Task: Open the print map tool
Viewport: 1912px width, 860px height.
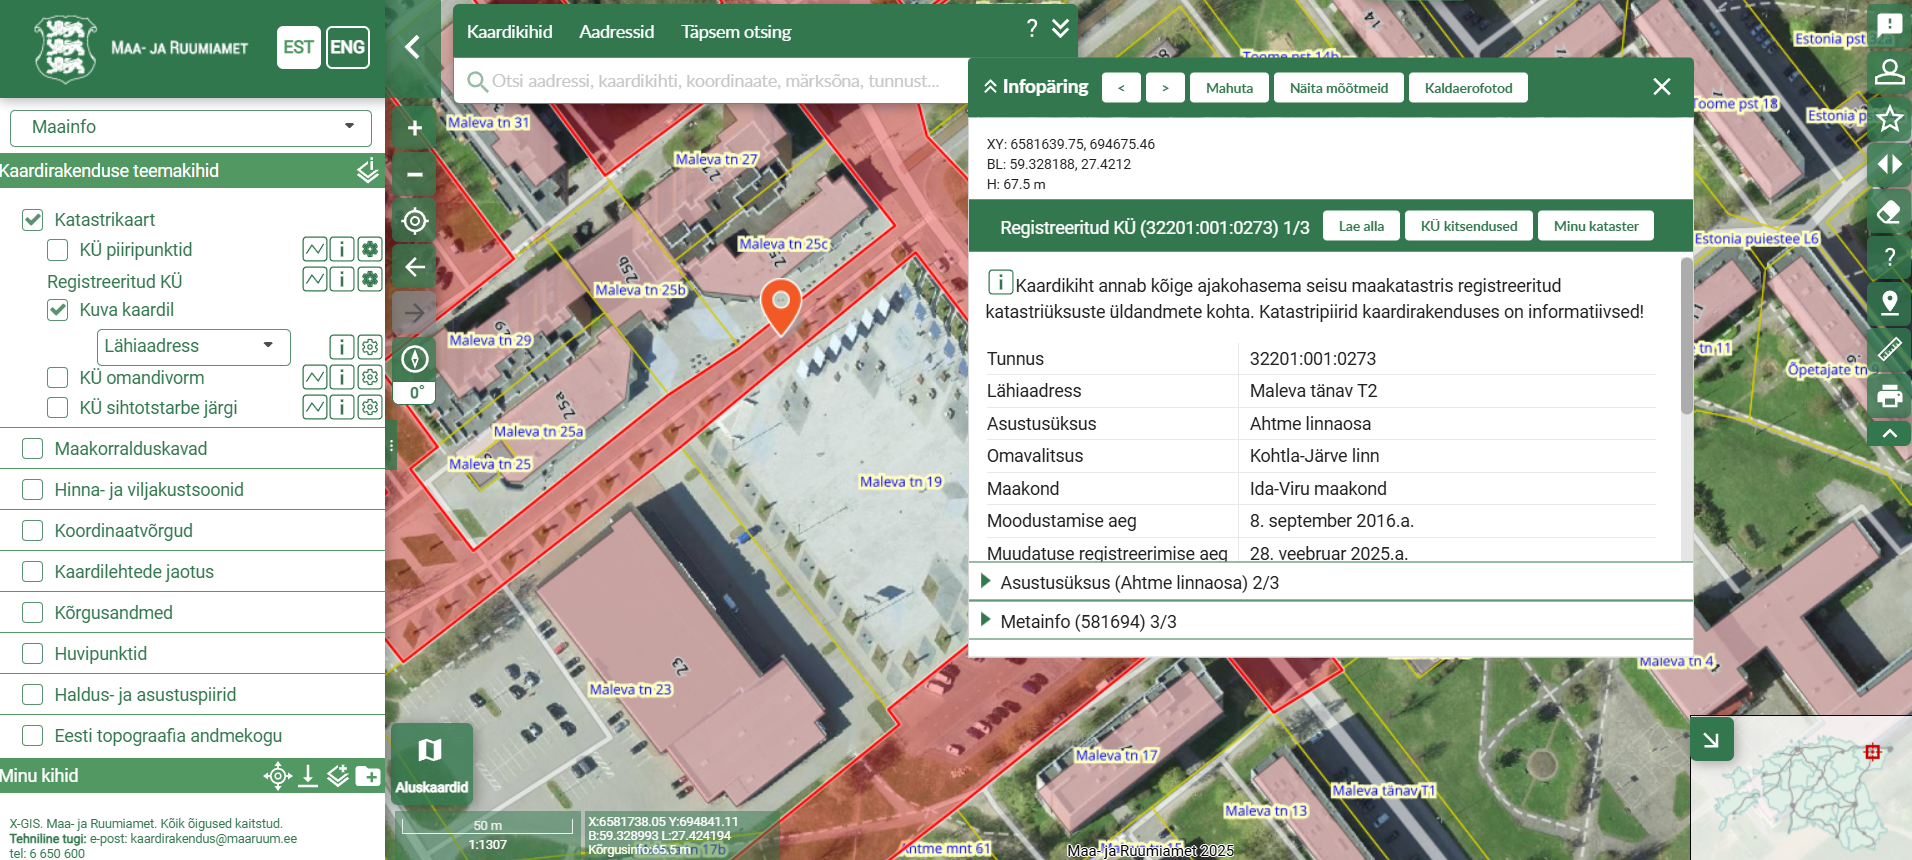Action: (x=1889, y=396)
